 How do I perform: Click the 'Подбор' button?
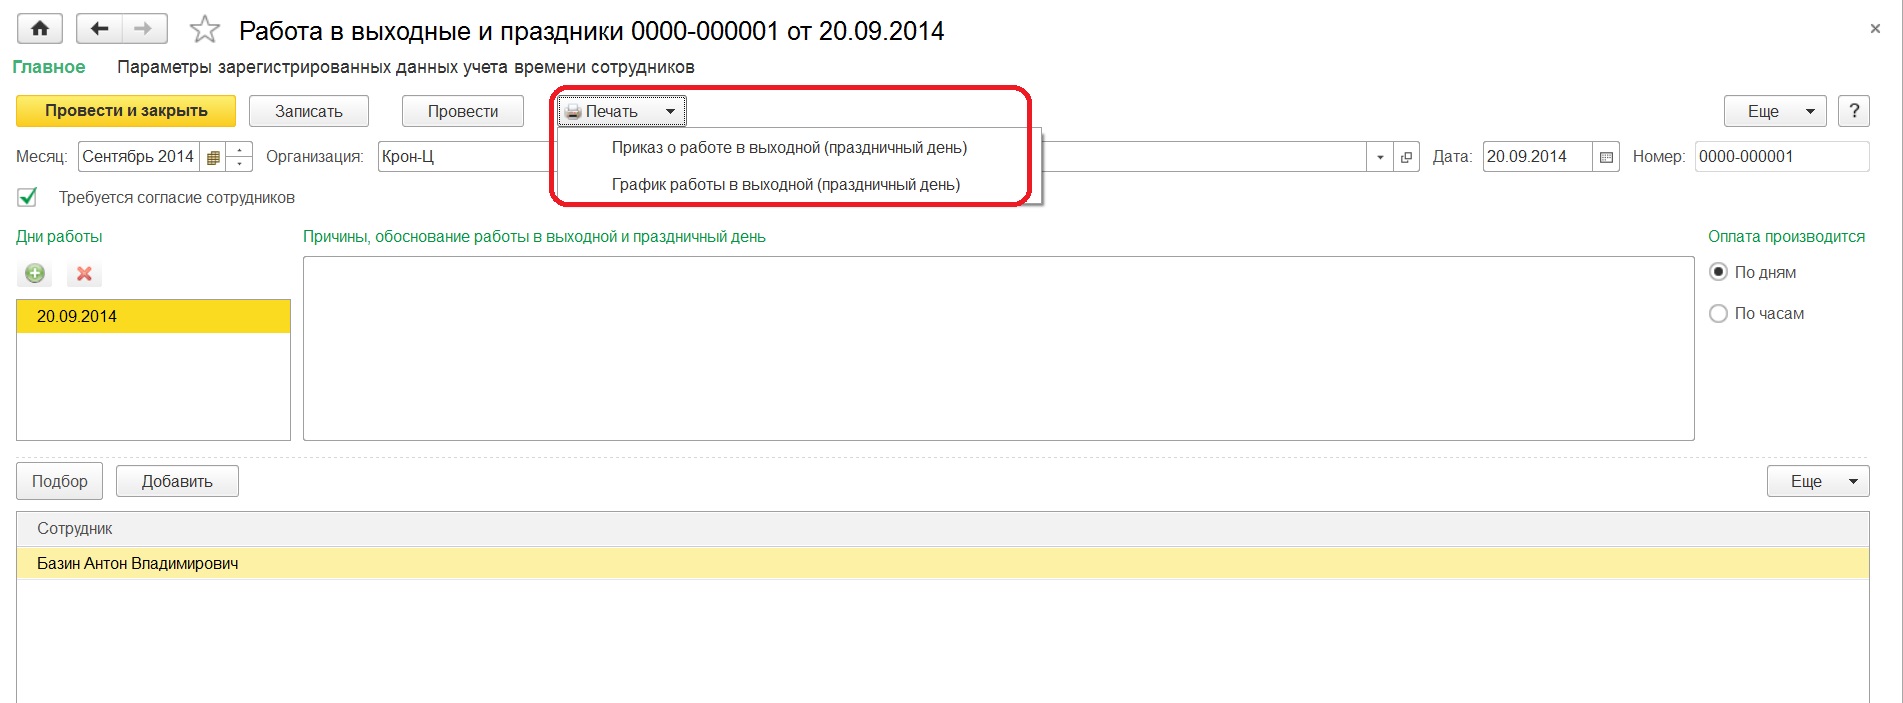pyautogui.click(x=59, y=481)
